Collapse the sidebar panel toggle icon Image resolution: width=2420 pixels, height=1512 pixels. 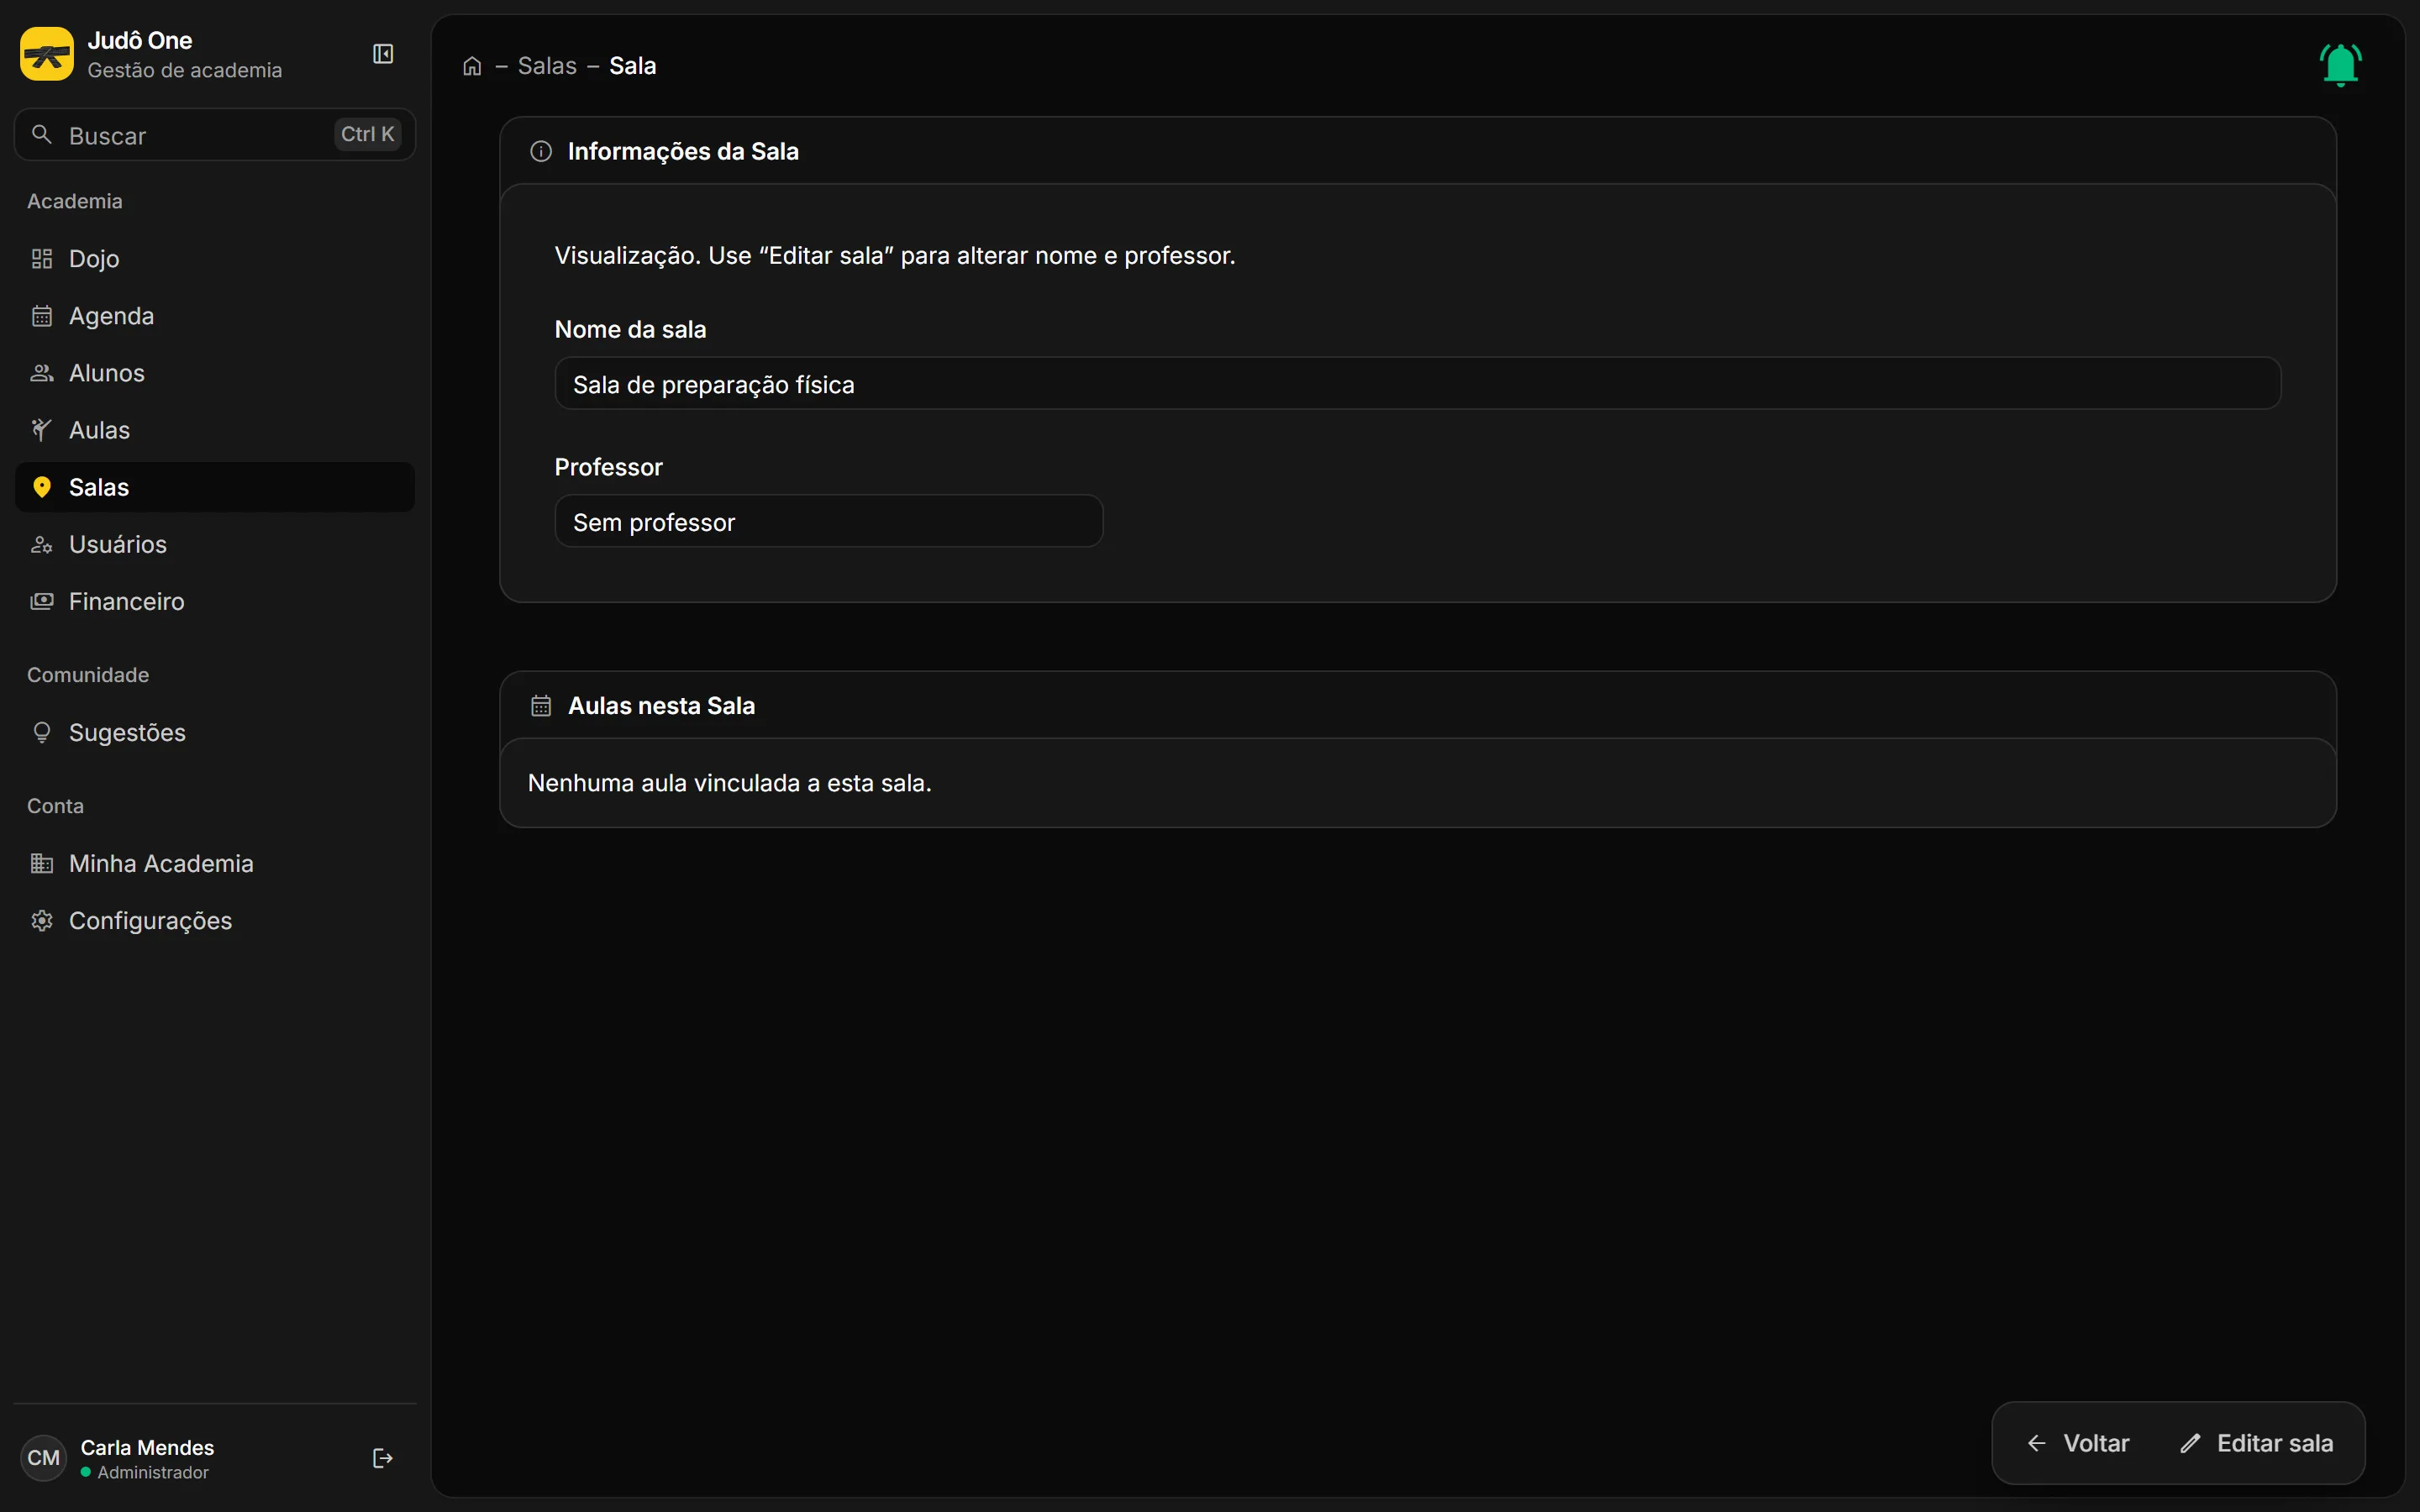pos(383,54)
